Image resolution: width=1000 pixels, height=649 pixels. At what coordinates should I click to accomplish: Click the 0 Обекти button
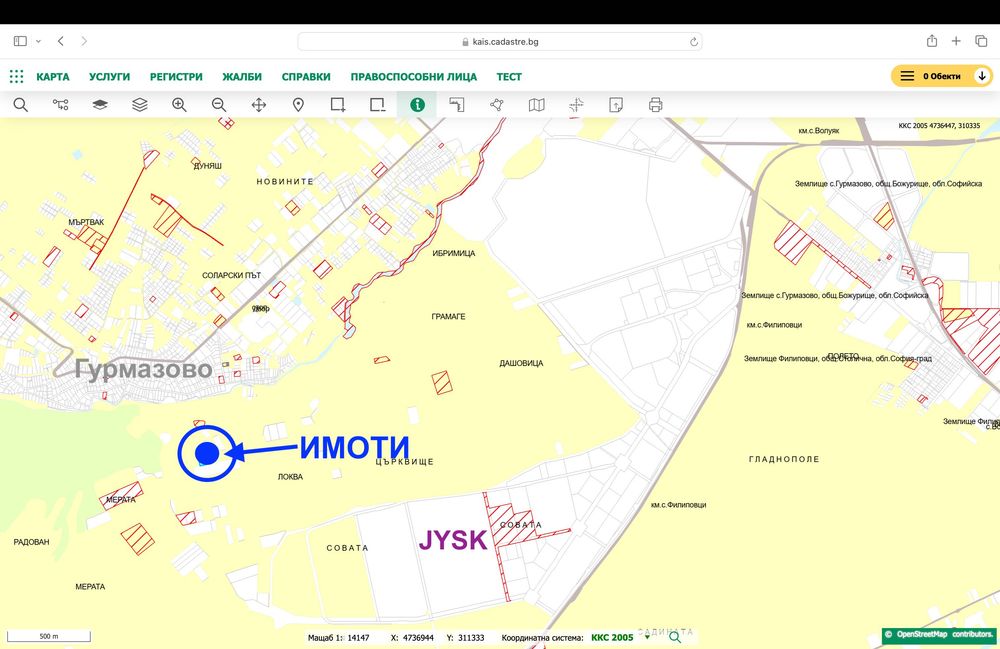[x=941, y=76]
